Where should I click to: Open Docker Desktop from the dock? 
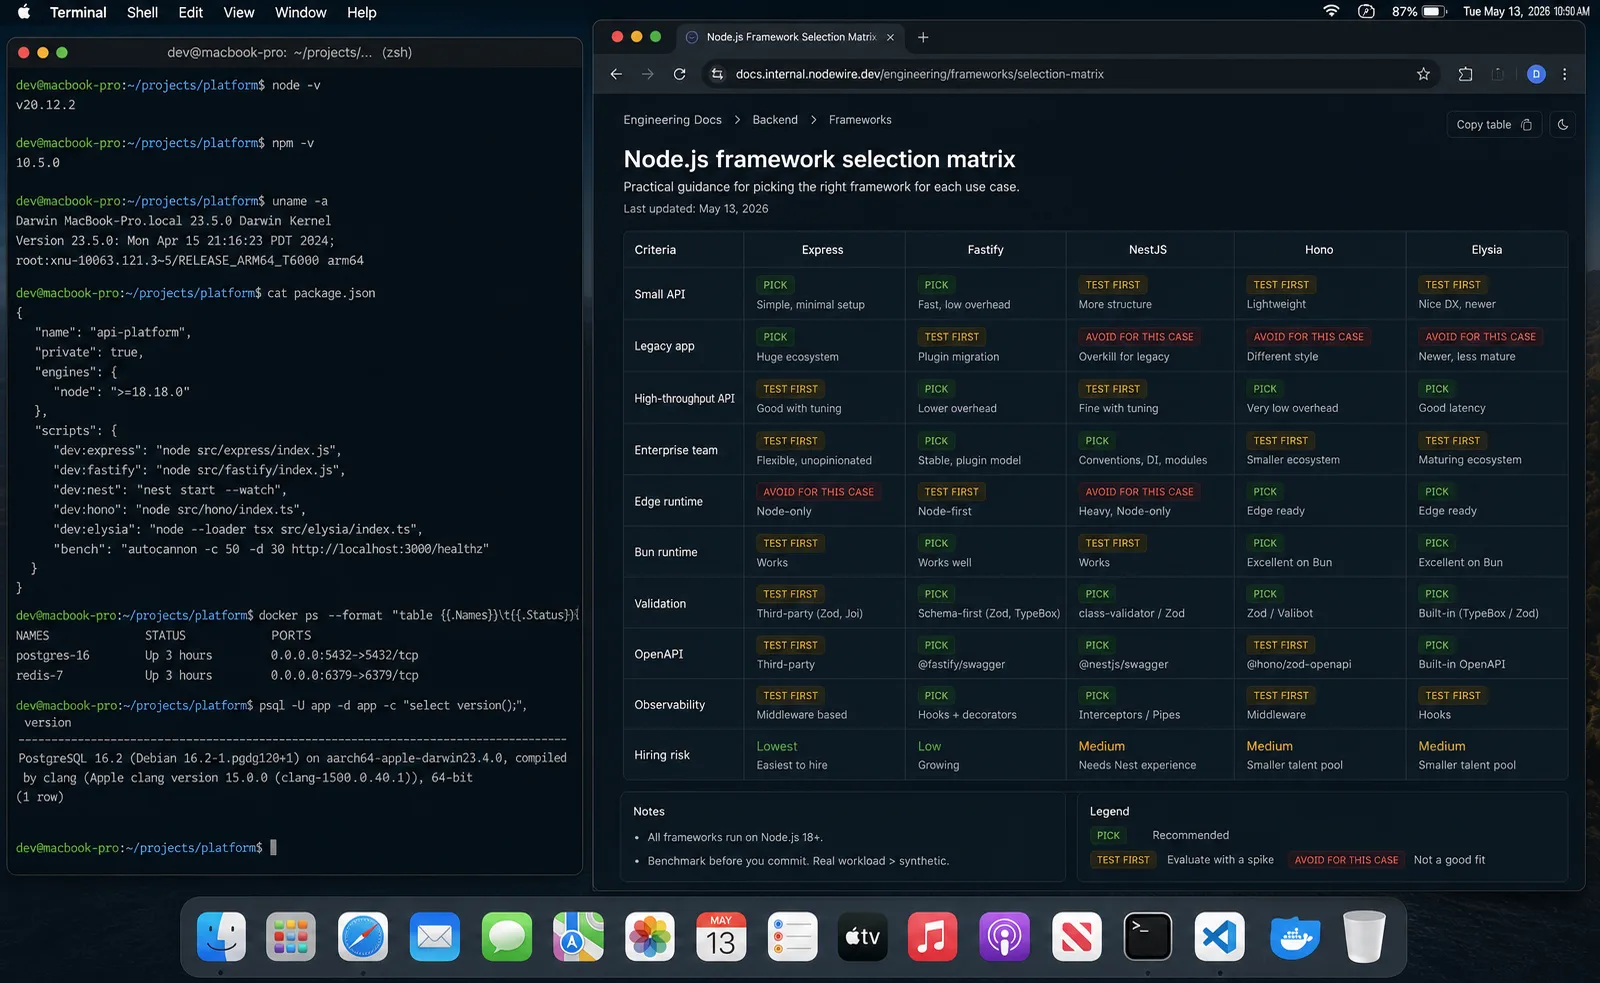click(1295, 937)
